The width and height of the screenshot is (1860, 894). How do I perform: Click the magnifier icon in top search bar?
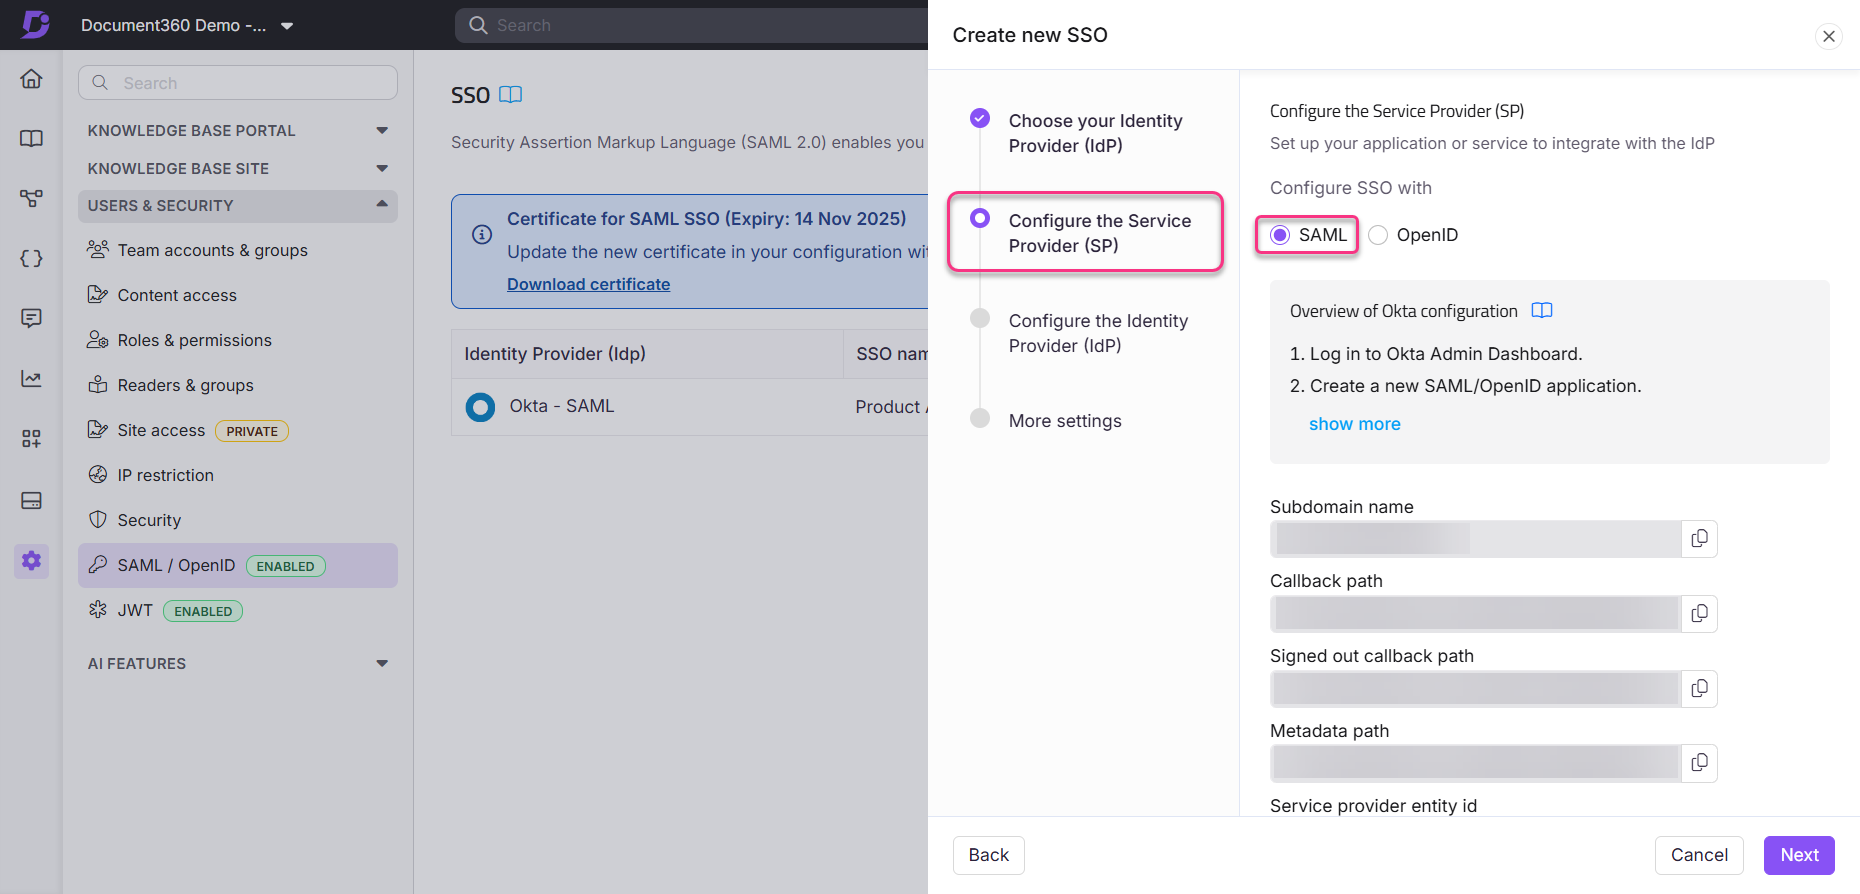tap(478, 25)
